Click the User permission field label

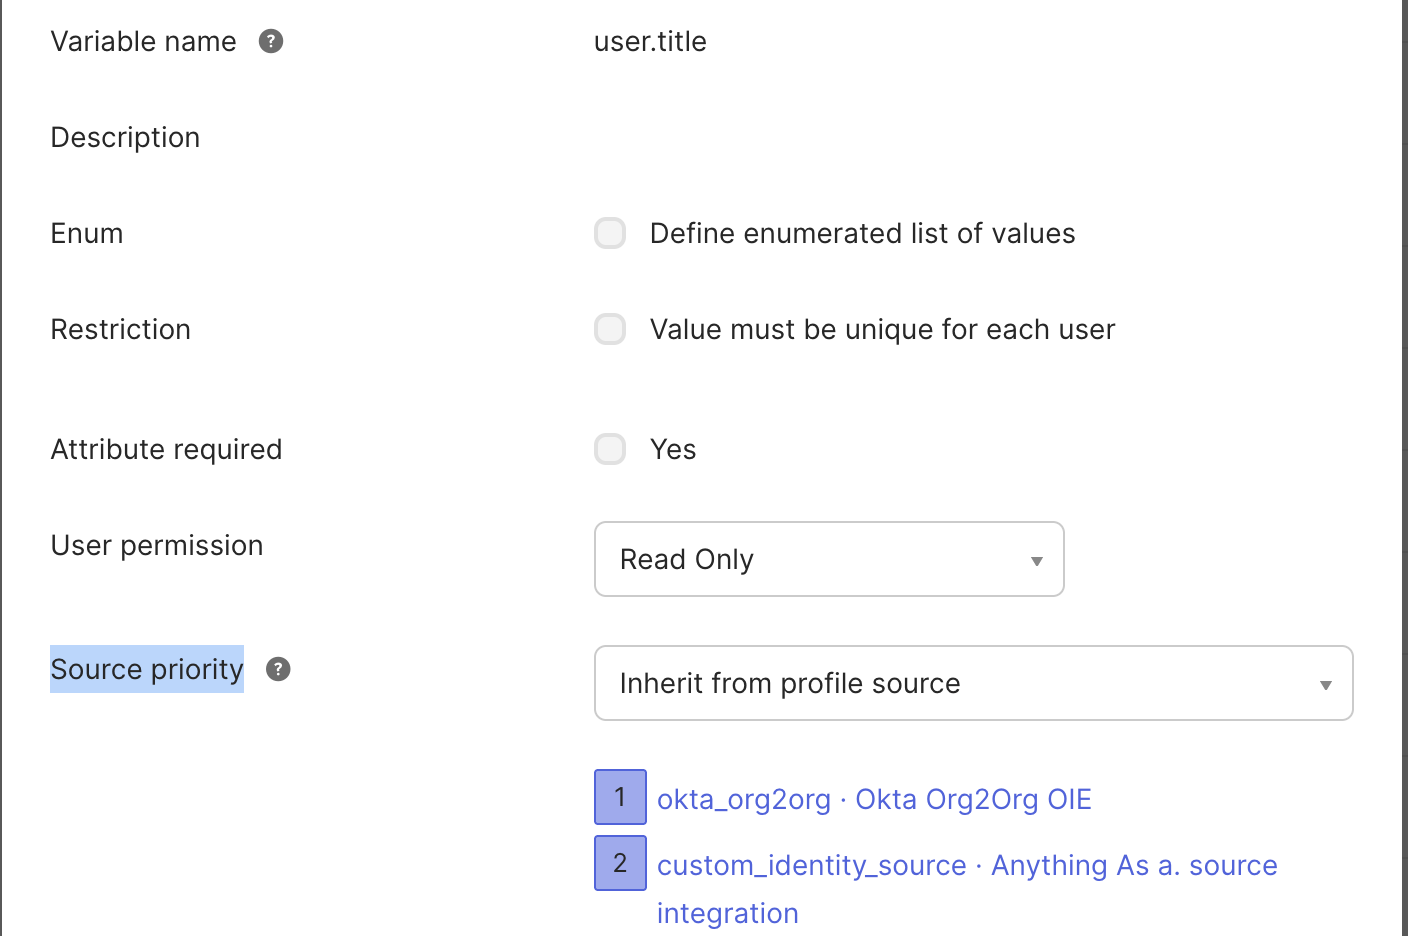[x=157, y=545]
